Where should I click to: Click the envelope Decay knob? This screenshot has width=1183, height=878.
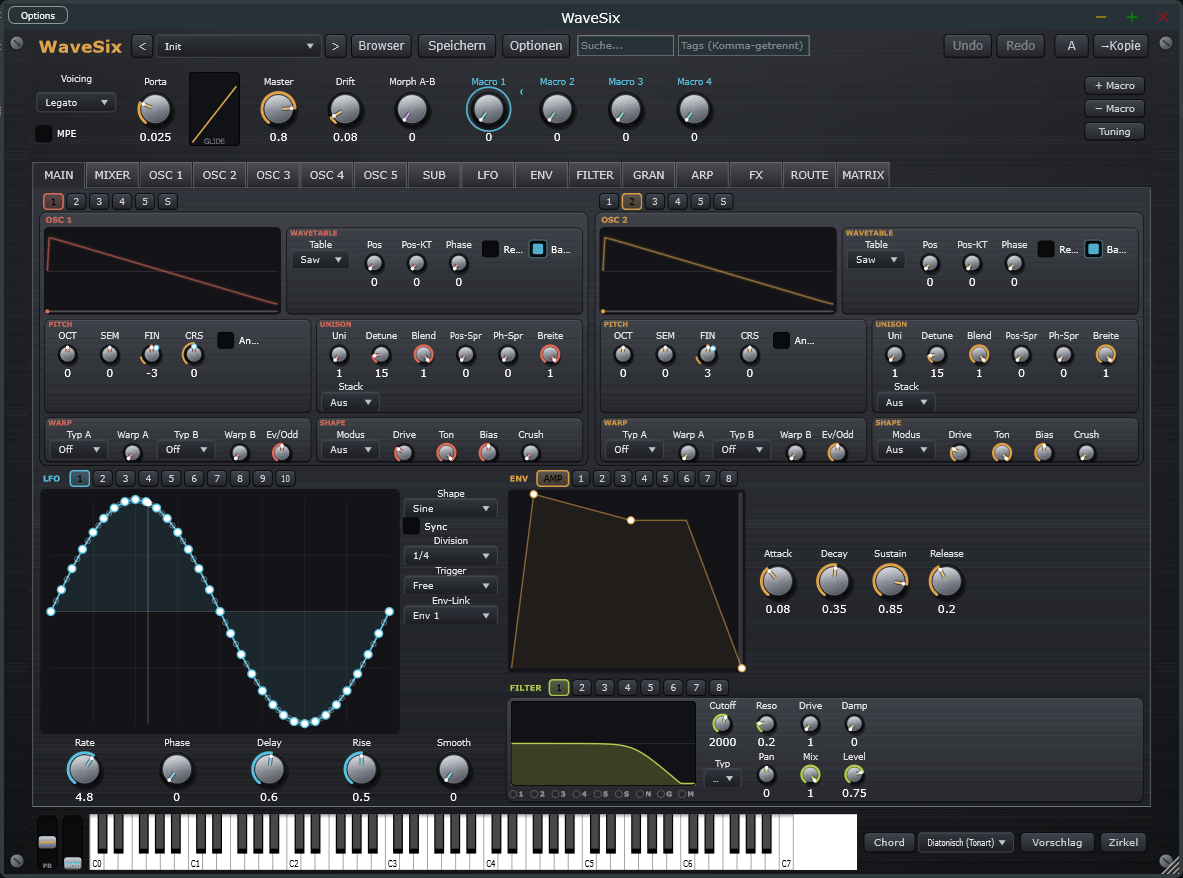click(834, 582)
